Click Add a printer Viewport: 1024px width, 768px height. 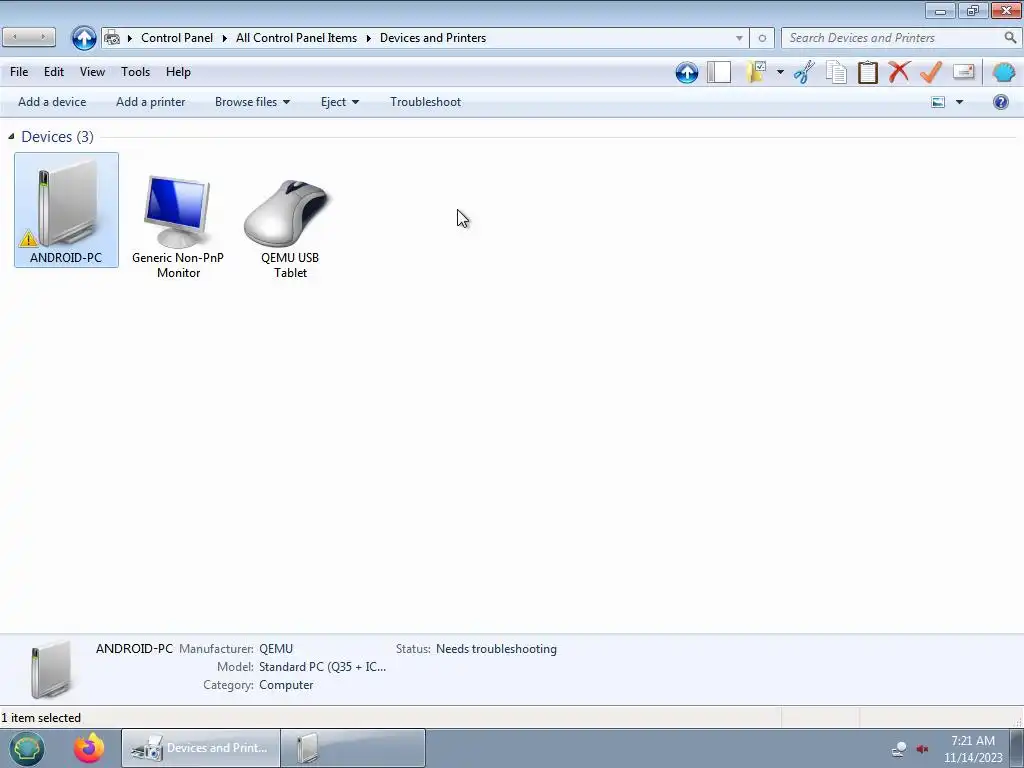(150, 102)
